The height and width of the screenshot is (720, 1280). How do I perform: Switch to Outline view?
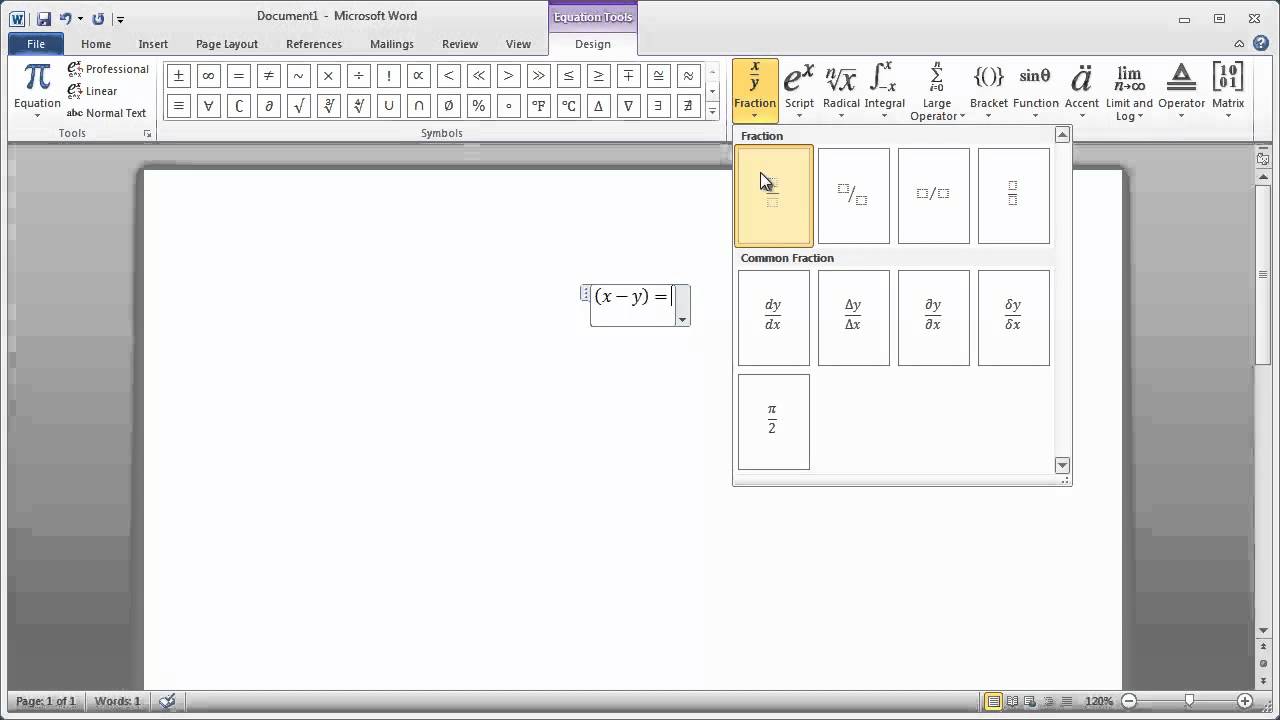pos(1050,701)
